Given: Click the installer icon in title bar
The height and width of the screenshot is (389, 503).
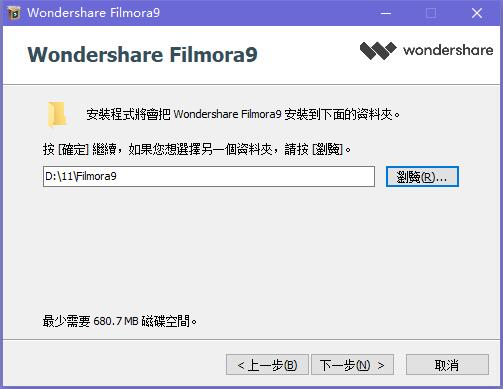Looking at the screenshot, I should coord(14,13).
